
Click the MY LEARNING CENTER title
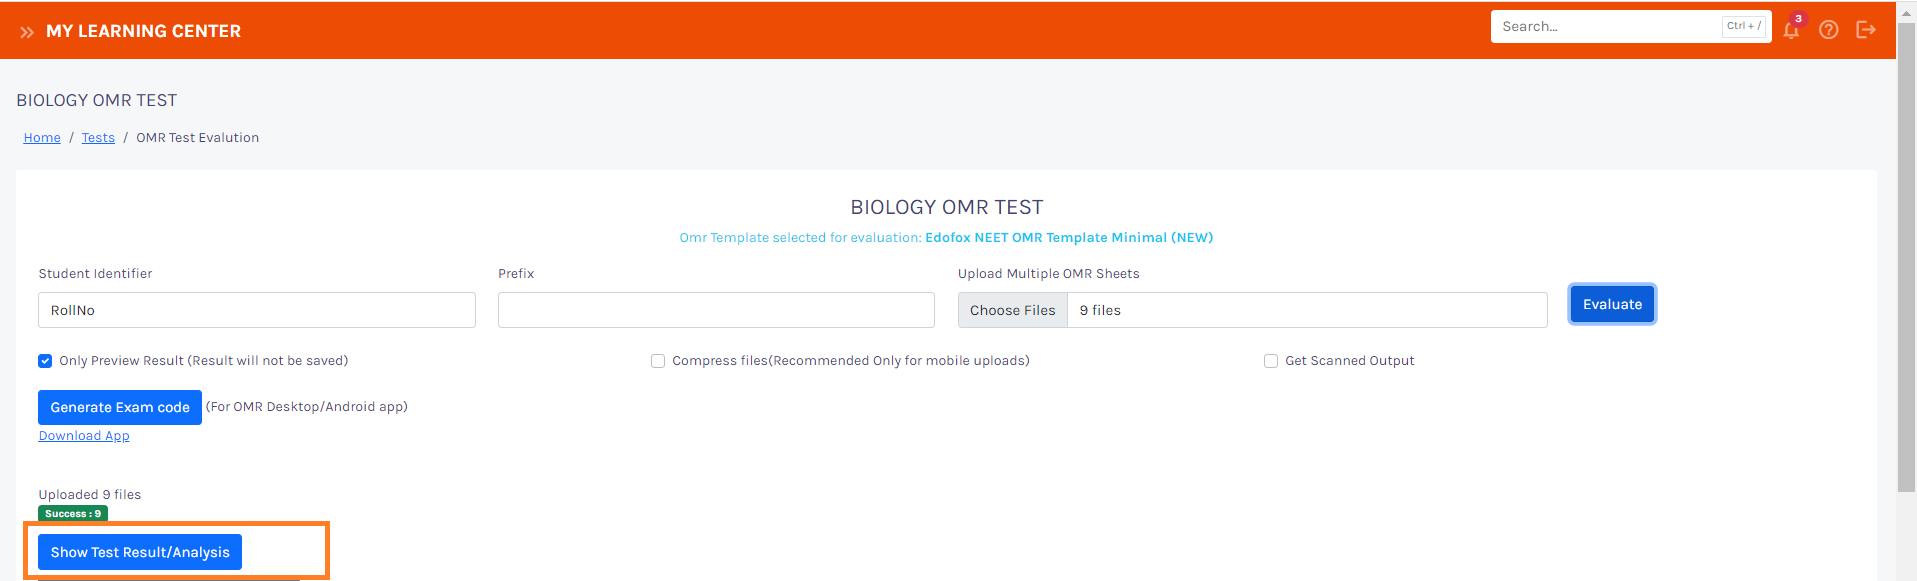[143, 32]
